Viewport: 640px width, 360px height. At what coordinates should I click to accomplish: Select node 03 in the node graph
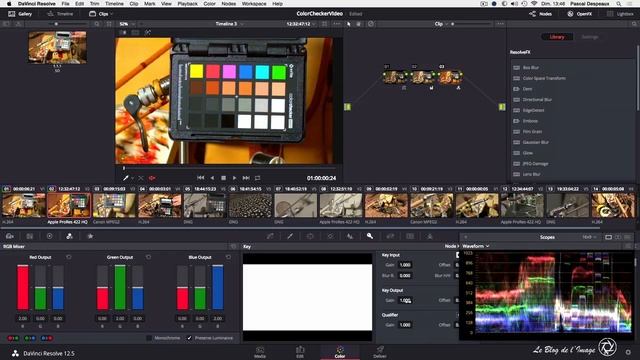click(450, 77)
